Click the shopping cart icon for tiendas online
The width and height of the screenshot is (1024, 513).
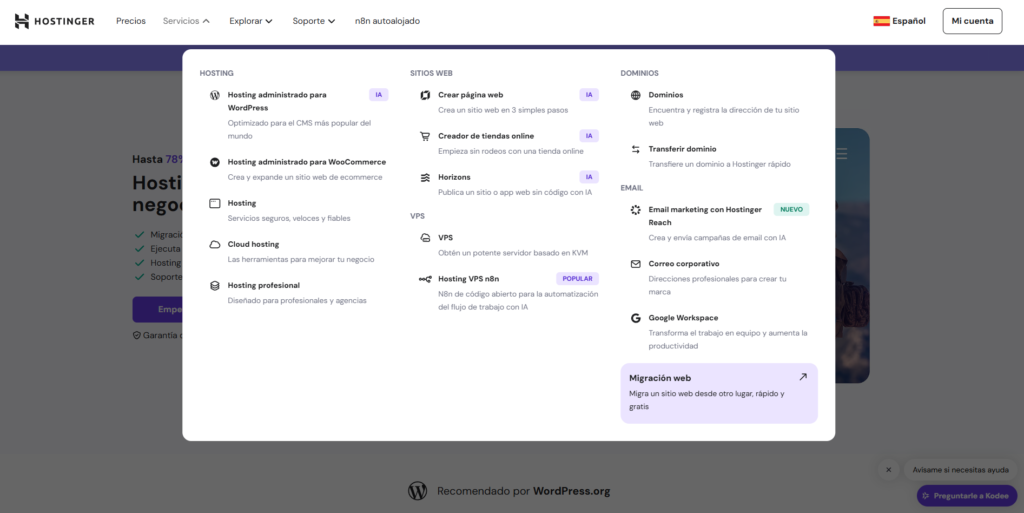425,136
